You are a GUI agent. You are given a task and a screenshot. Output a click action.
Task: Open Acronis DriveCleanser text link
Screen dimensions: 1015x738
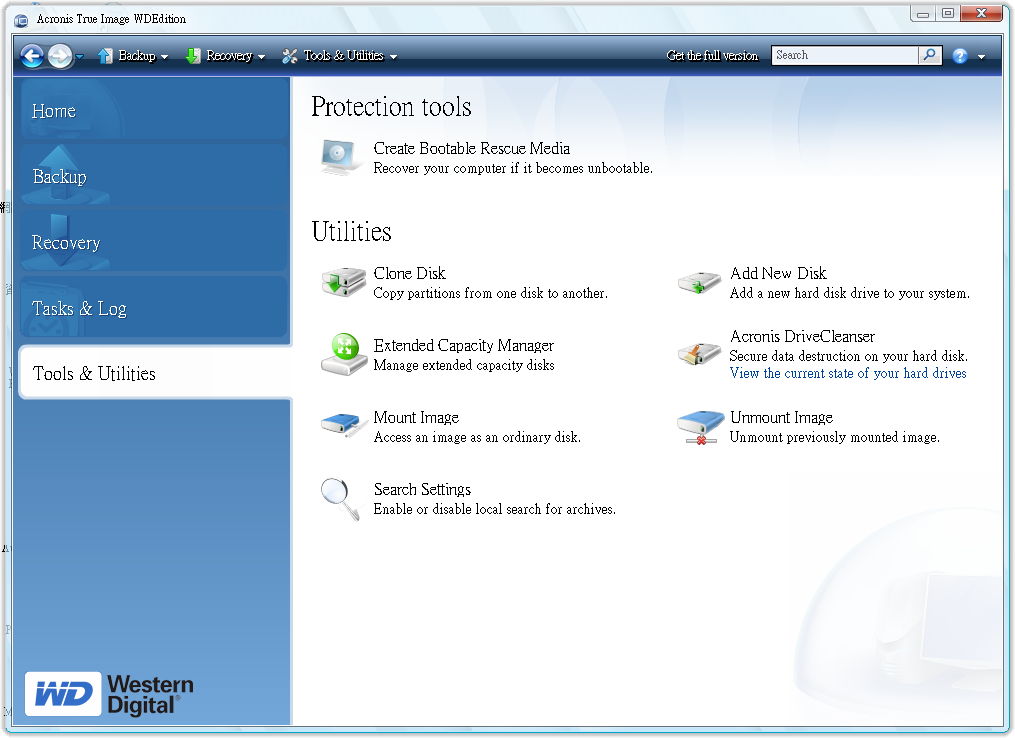tap(802, 337)
